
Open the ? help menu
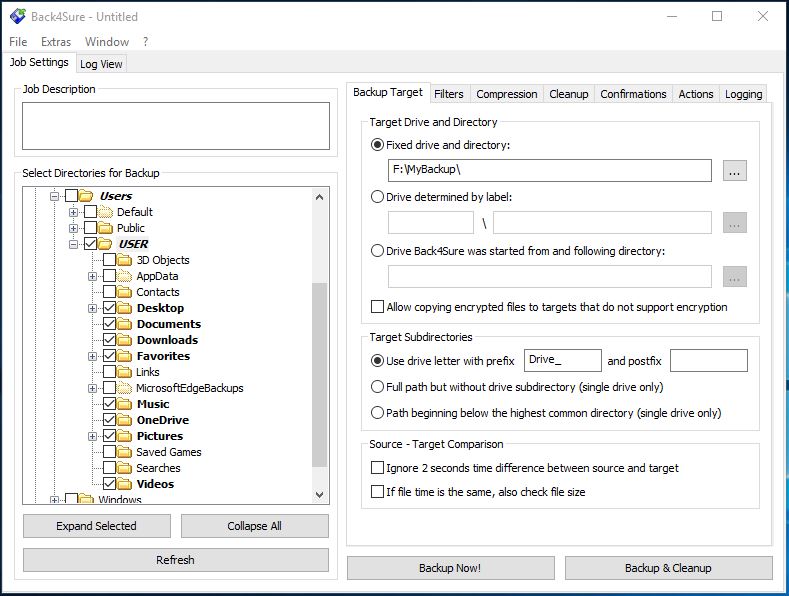[x=145, y=42]
